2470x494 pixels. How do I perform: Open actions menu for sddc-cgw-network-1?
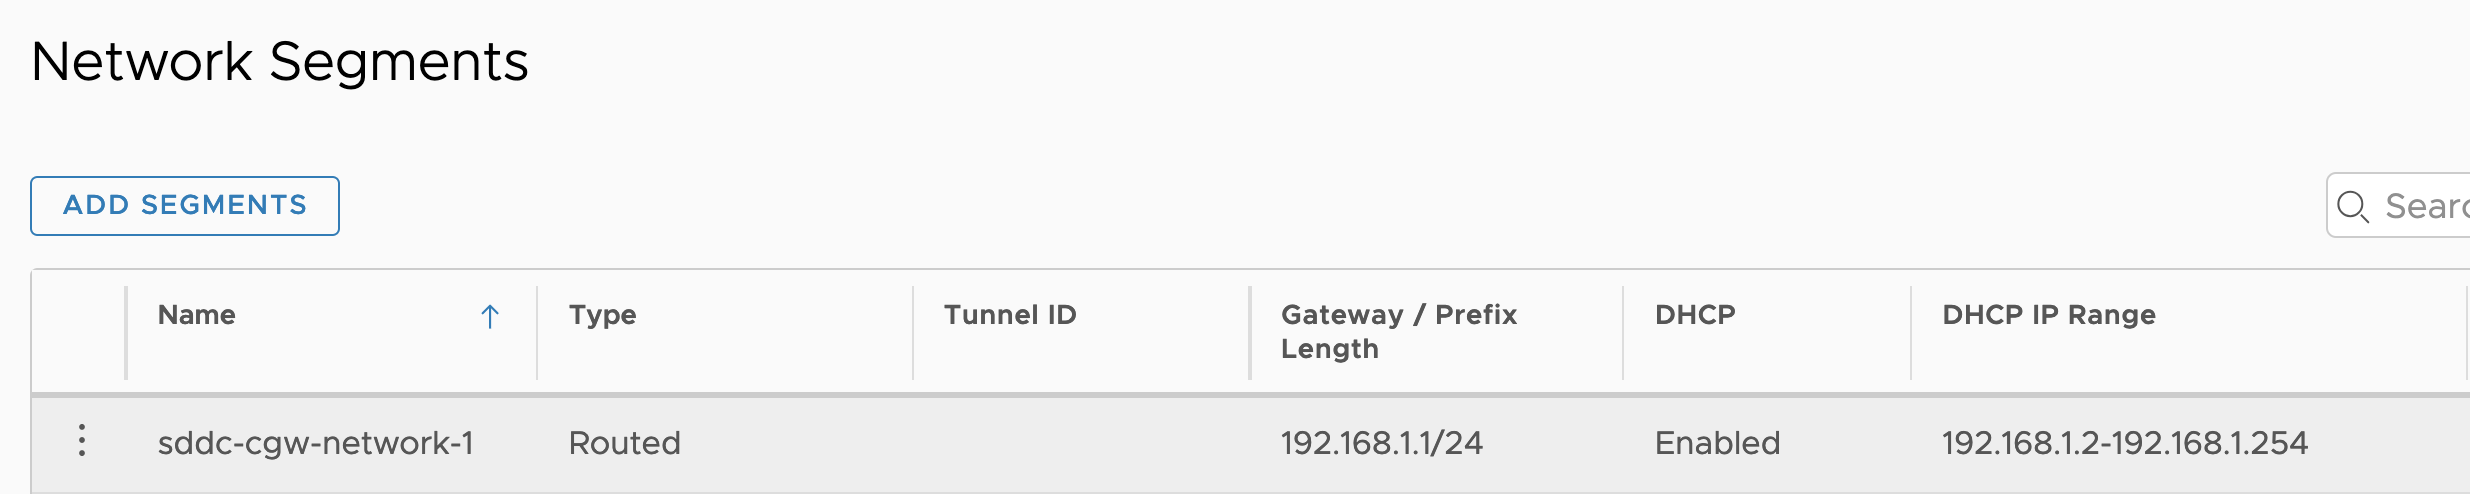(82, 441)
